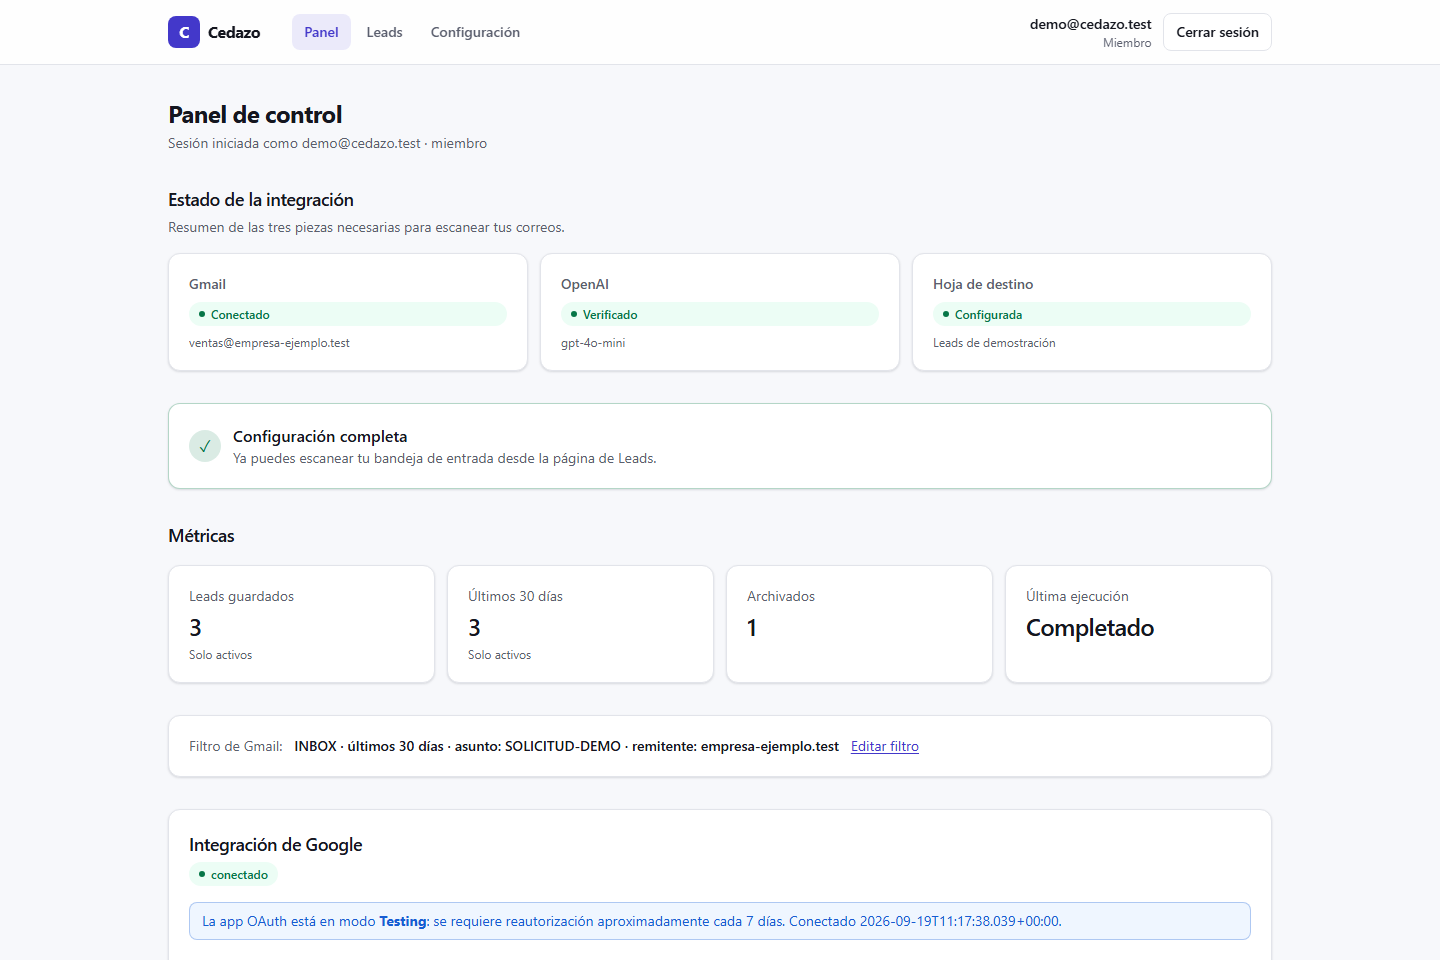Screen dimensions: 1440x960
Task: Click the Archivados metric label
Action: point(781,596)
